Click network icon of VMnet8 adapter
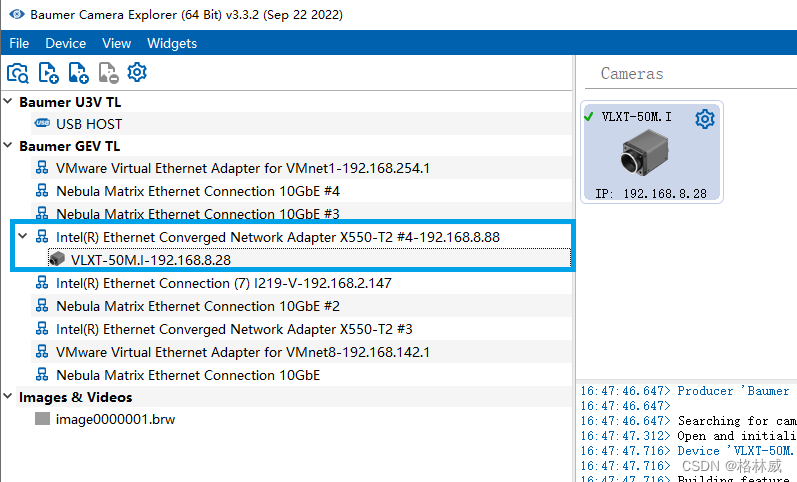Viewport: 797px width, 482px height. click(x=42, y=351)
